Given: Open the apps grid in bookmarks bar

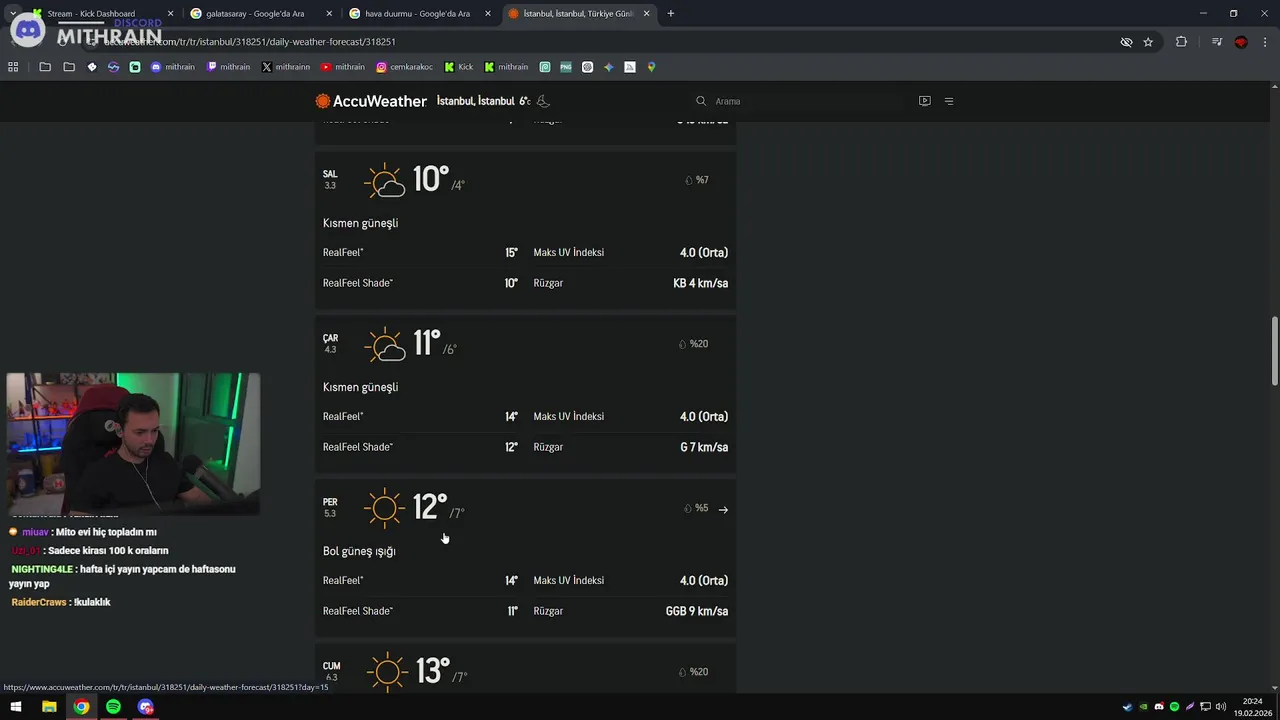Looking at the screenshot, I should point(13,67).
